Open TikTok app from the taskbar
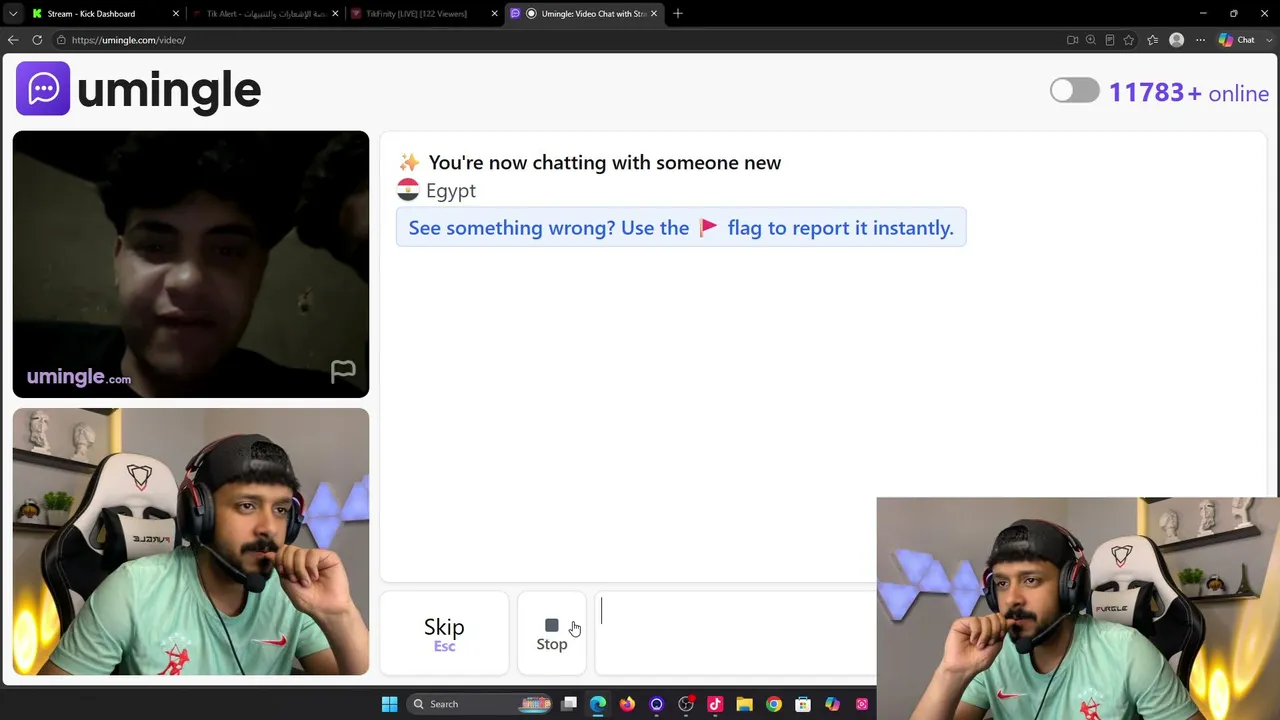This screenshot has height=720, width=1280. click(715, 704)
